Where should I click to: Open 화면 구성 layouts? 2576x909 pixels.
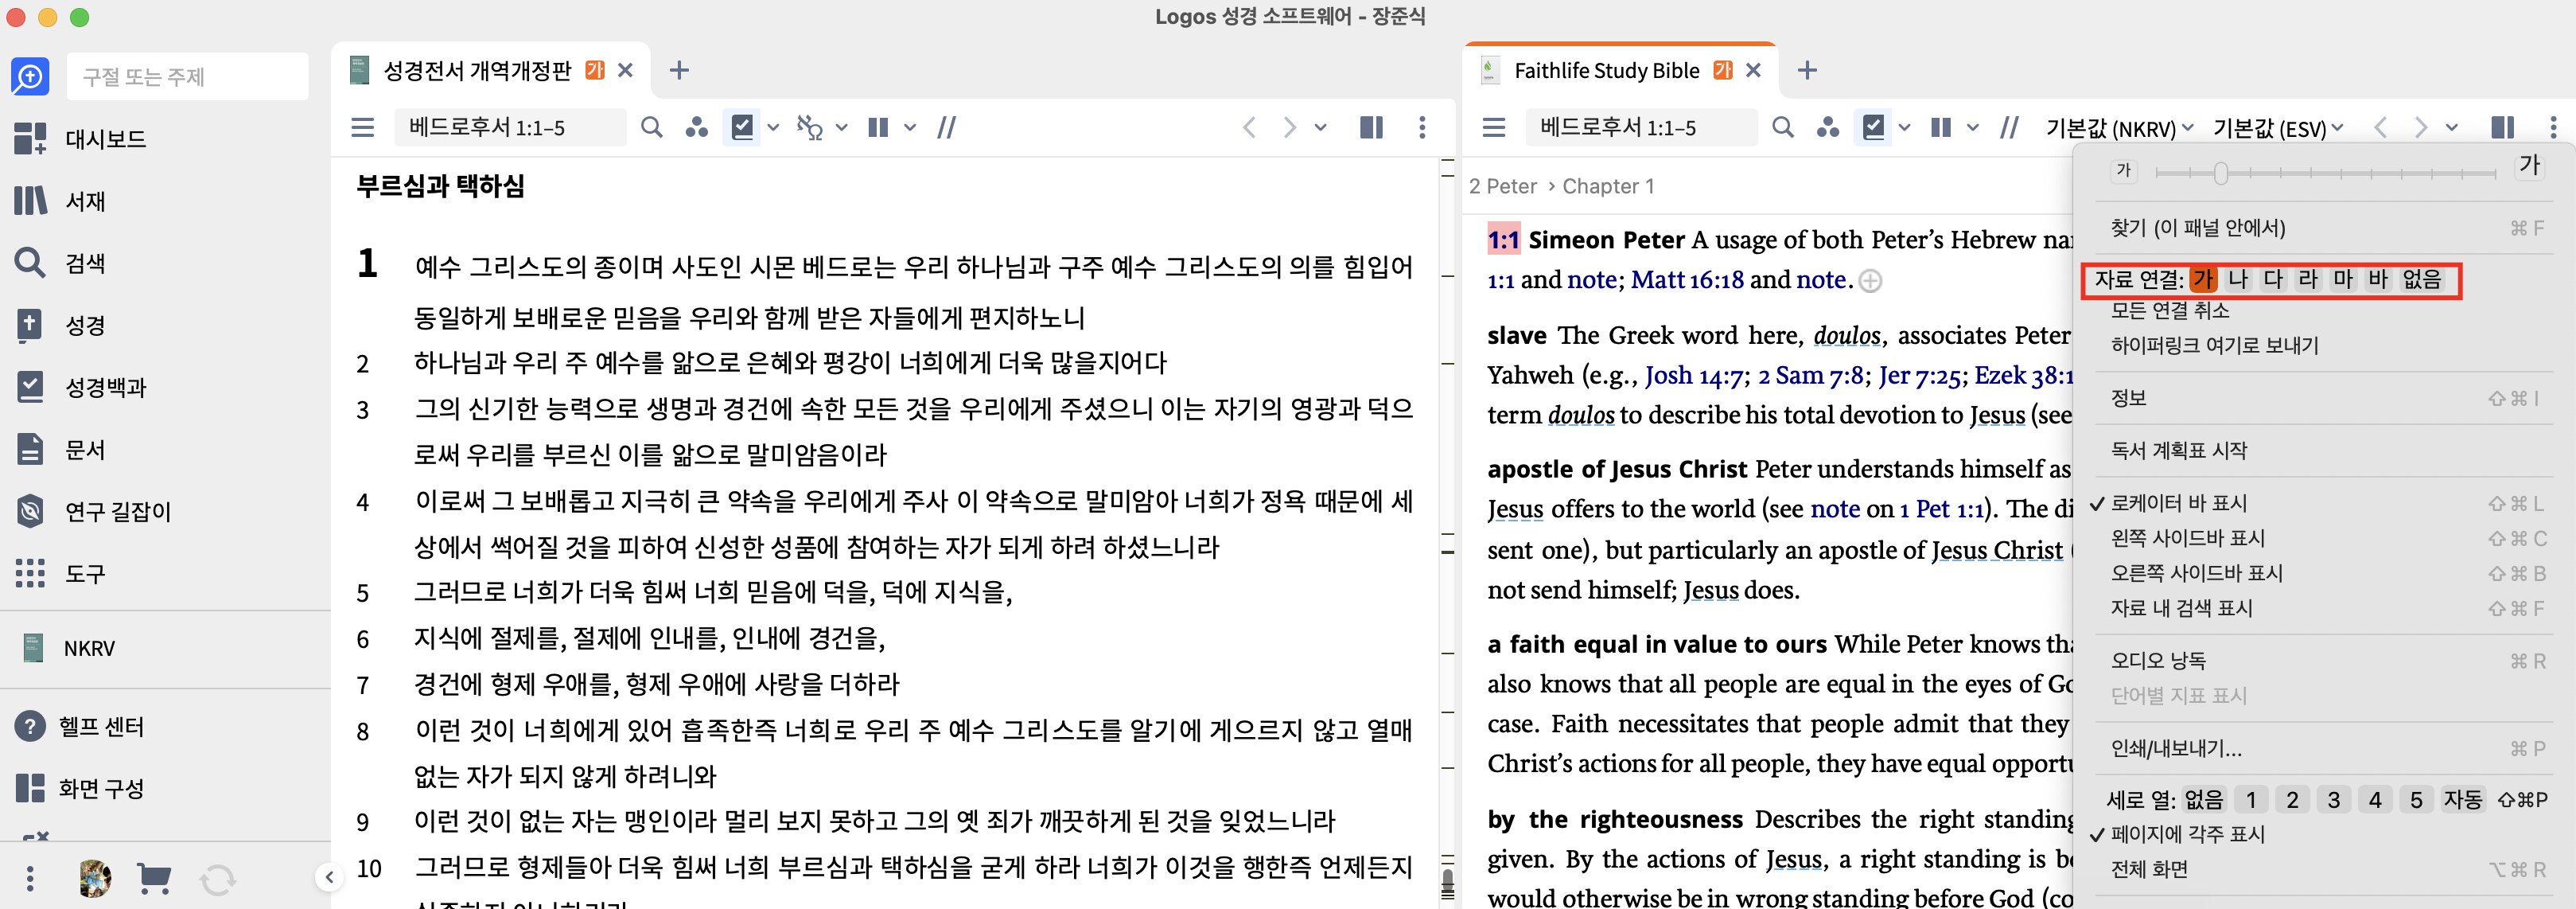(x=80, y=788)
